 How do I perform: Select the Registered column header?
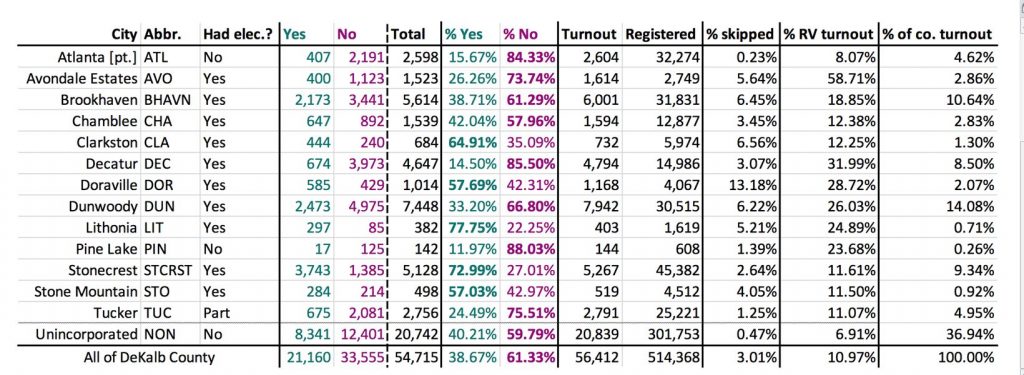(660, 34)
